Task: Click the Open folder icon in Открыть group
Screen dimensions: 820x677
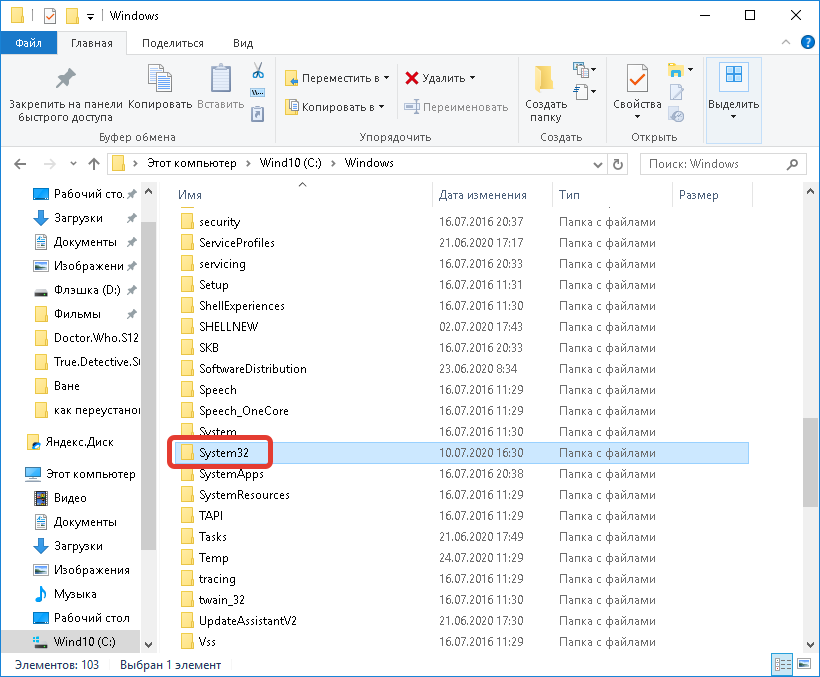Action: (676, 70)
